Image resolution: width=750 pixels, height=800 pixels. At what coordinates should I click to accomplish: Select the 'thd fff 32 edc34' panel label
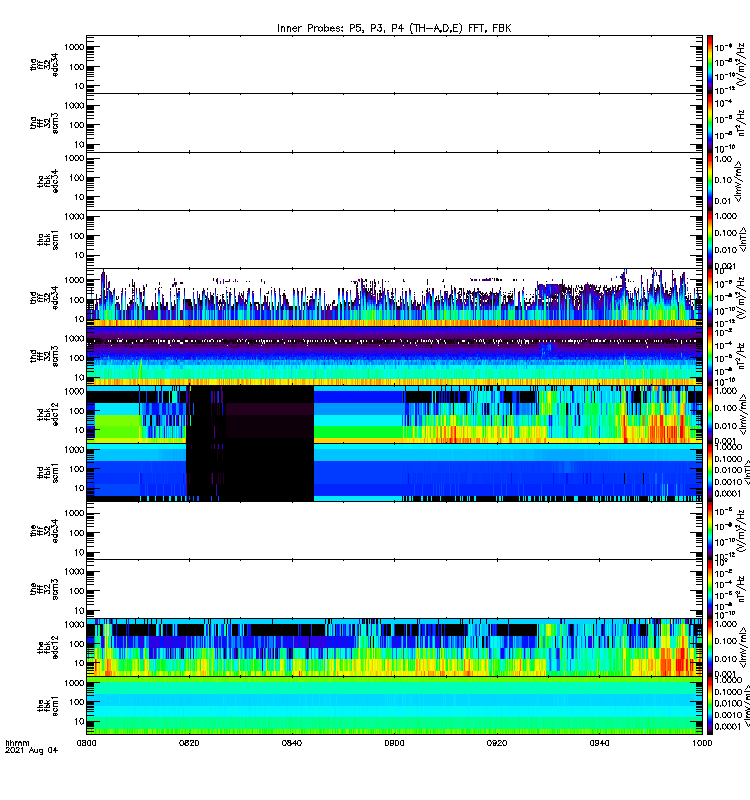(x=44, y=298)
